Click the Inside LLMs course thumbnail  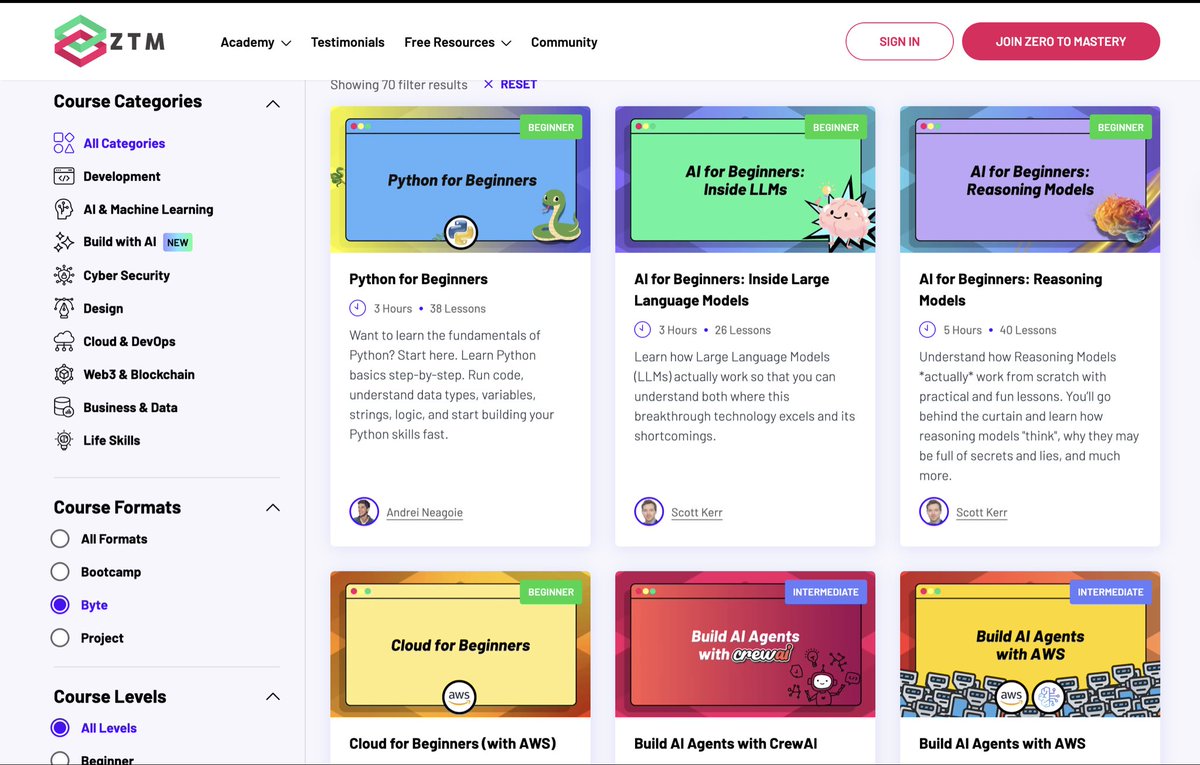[x=745, y=180]
